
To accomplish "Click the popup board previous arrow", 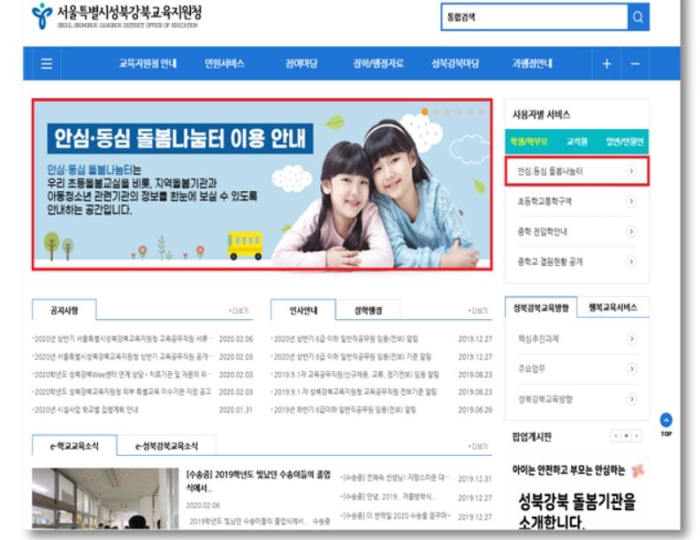I will pyautogui.click(x=616, y=436).
